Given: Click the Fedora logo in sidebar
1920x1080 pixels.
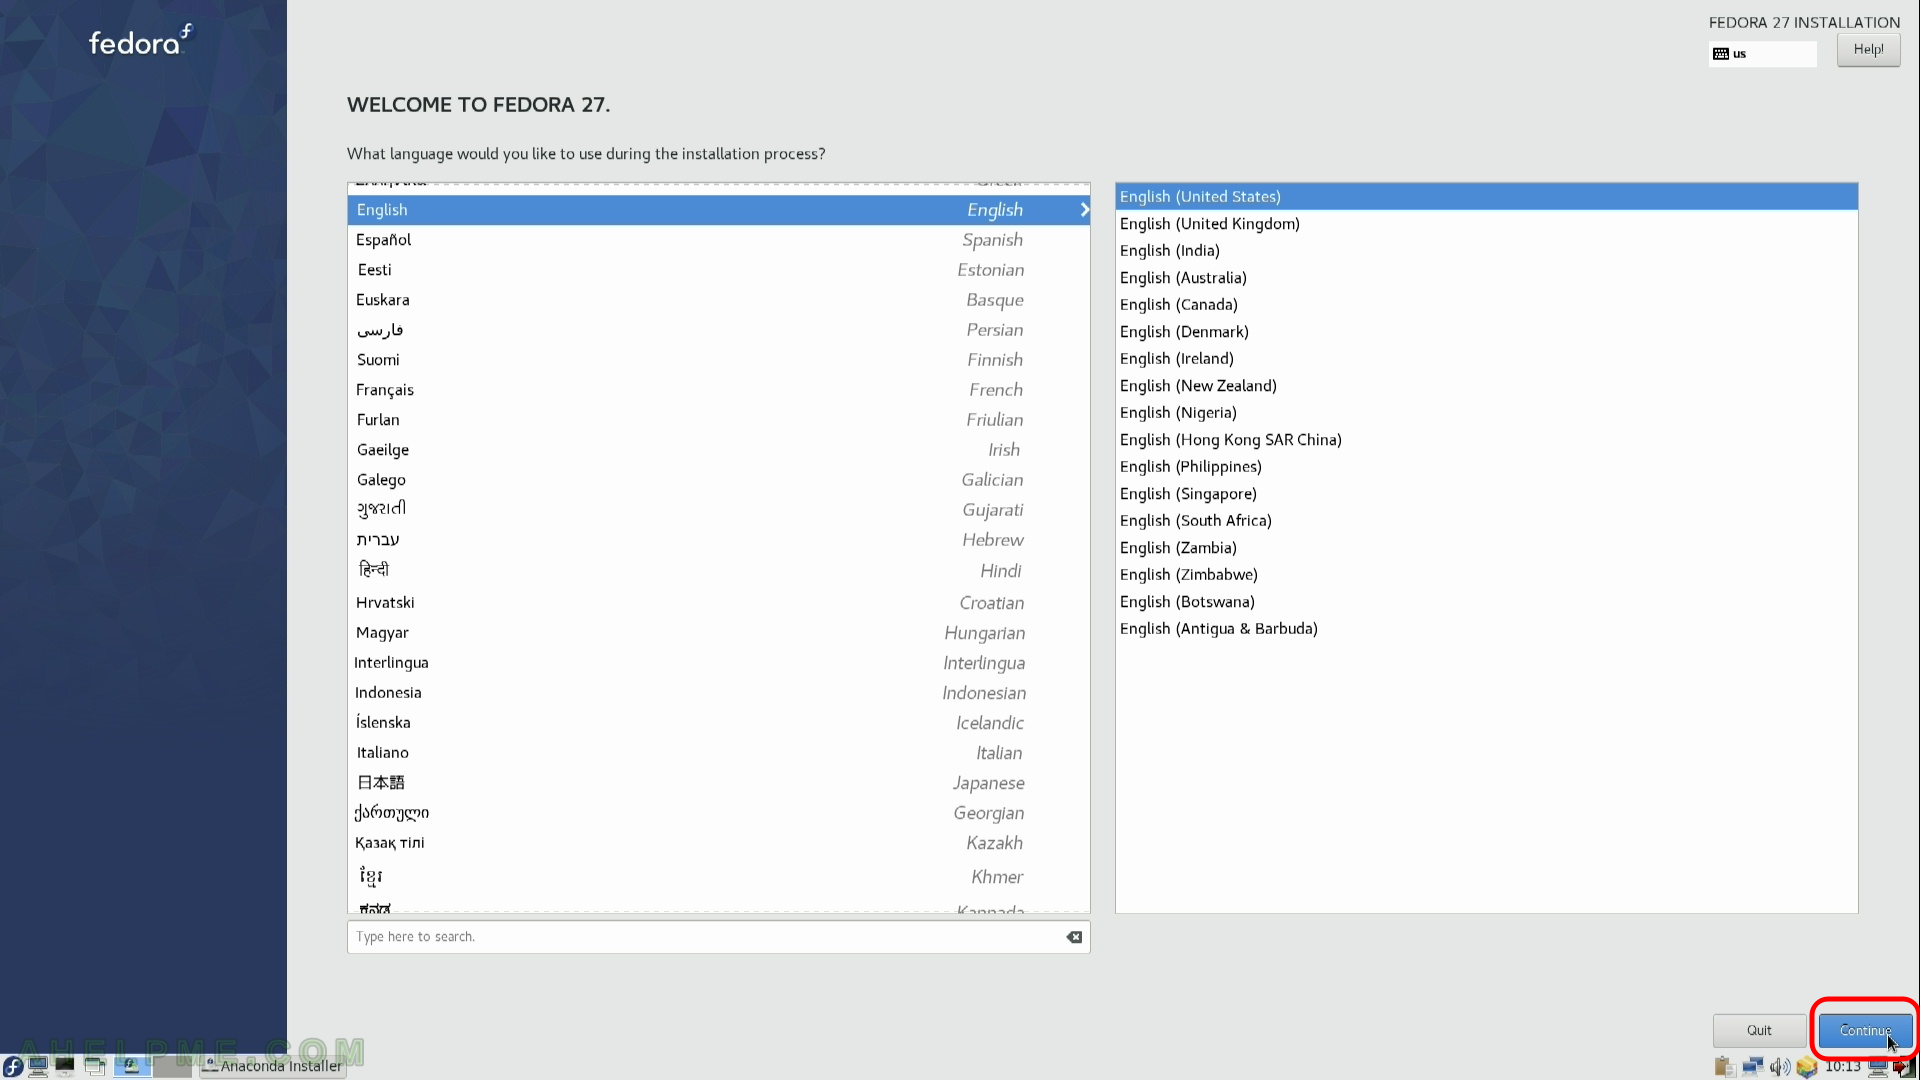Looking at the screenshot, I should pos(140,41).
